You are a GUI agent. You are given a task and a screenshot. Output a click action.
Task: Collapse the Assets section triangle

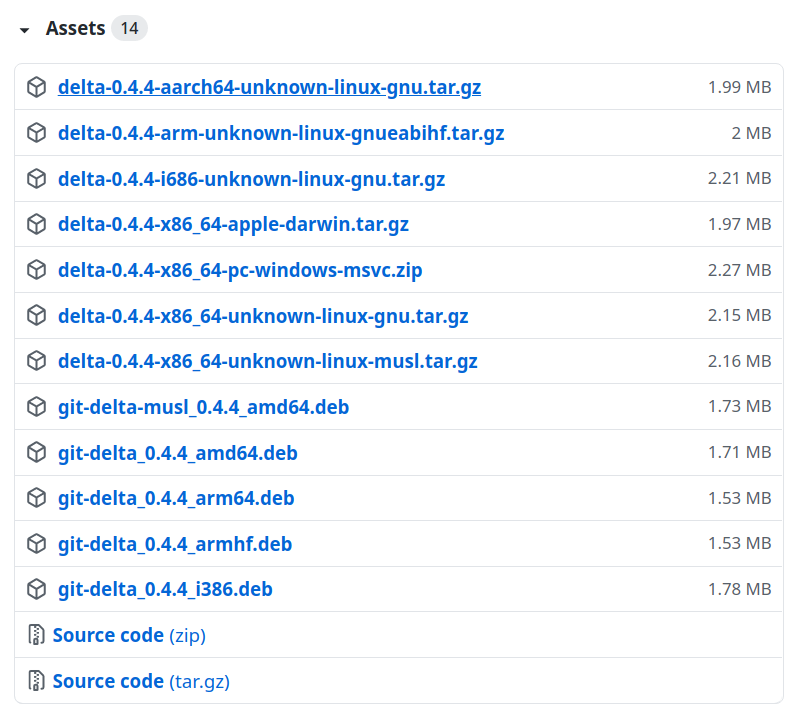coord(25,30)
